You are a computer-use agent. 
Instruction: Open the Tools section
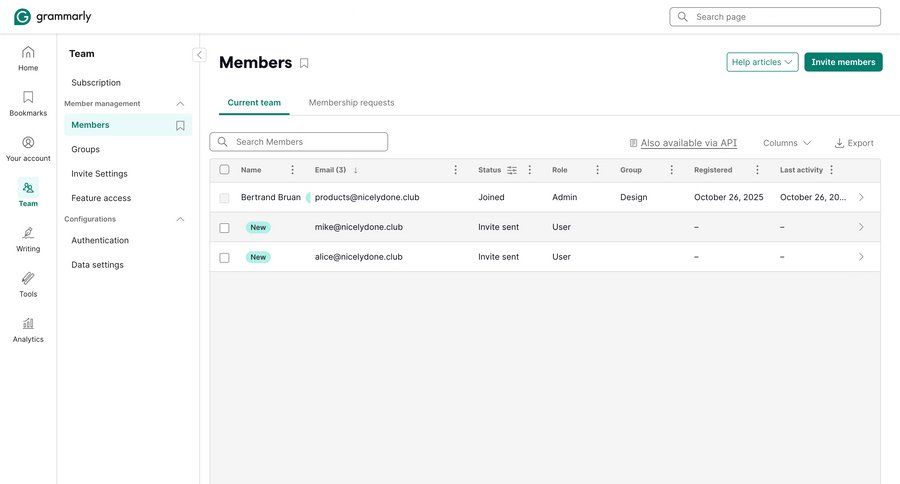pyautogui.click(x=28, y=285)
